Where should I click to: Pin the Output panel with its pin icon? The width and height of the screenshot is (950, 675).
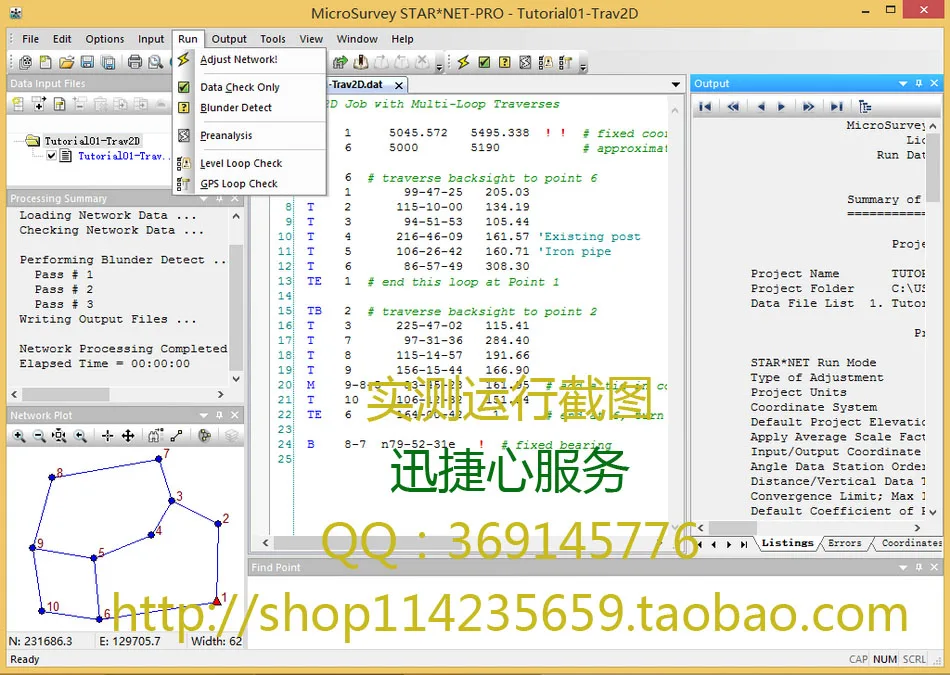[918, 83]
